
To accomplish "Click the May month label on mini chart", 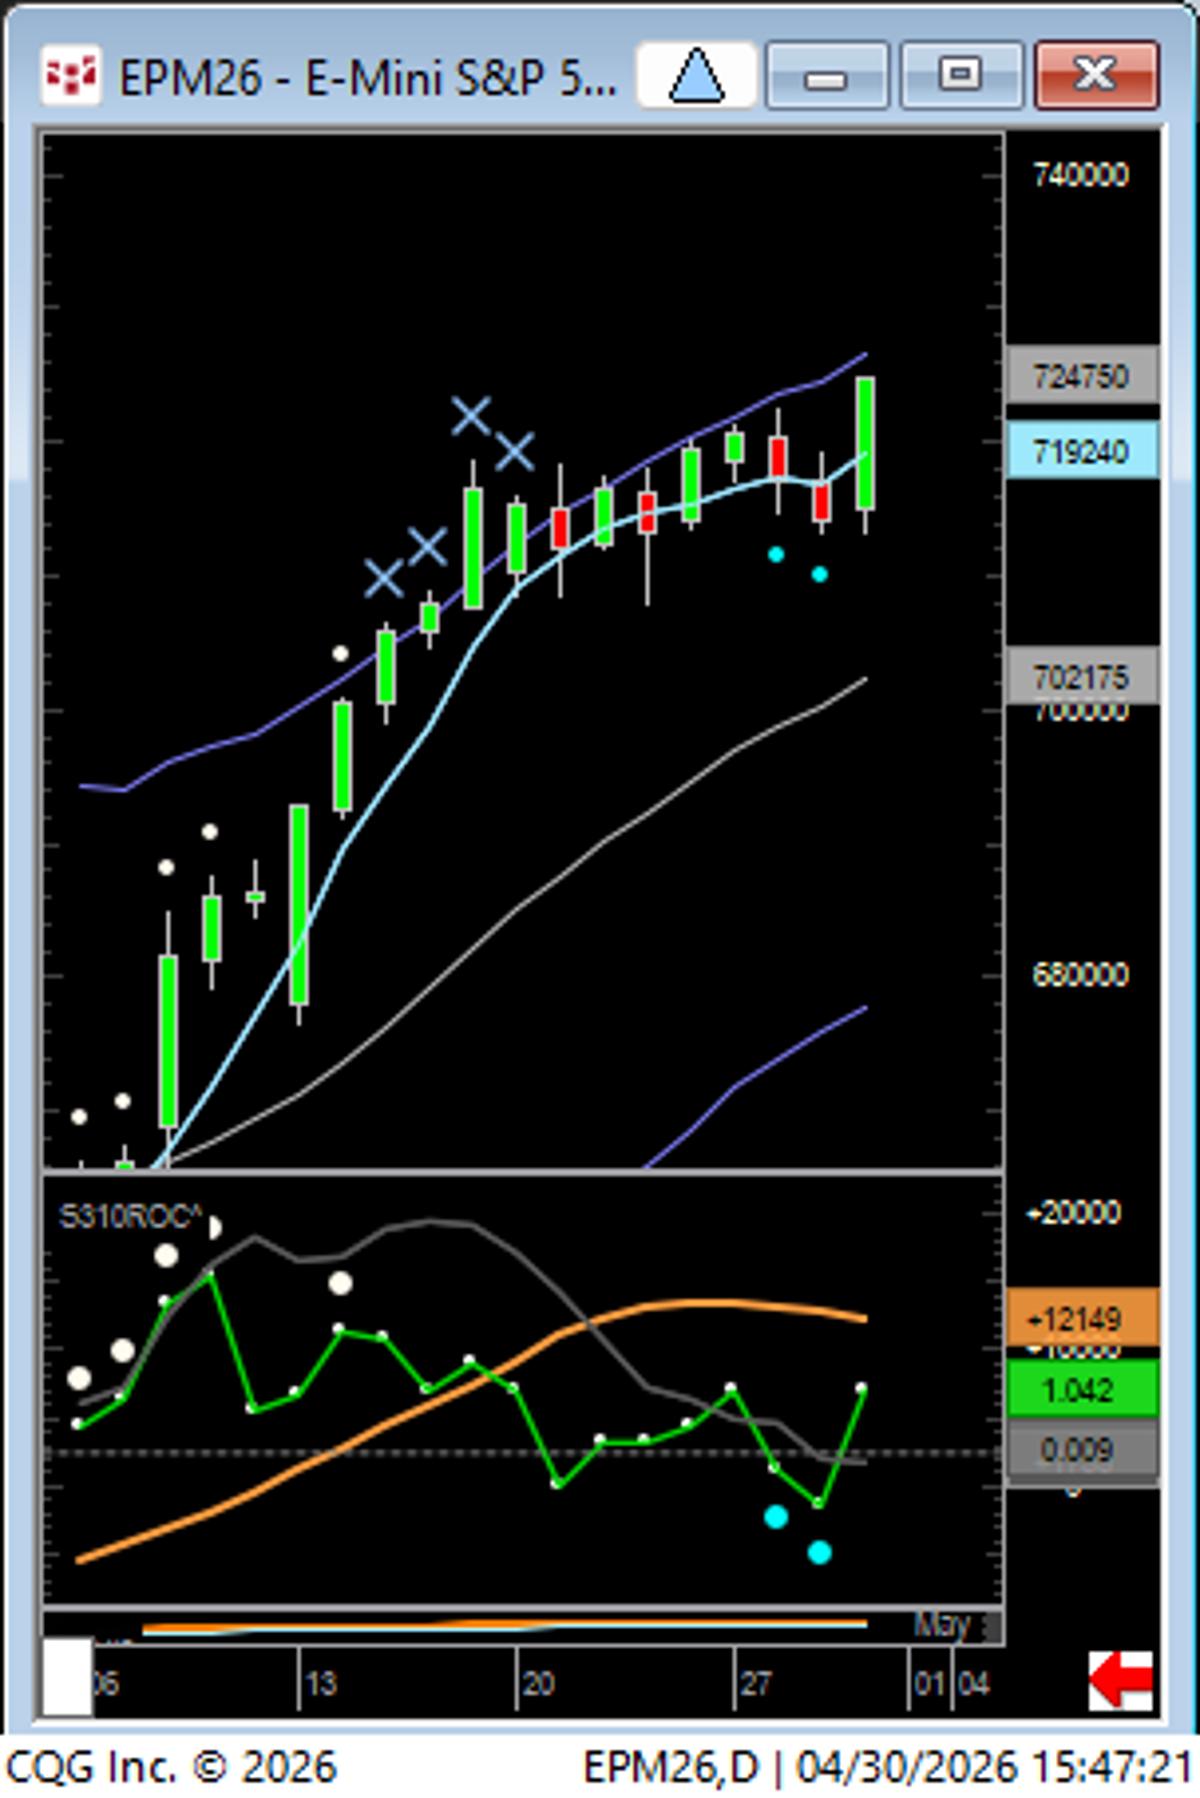I will [x=941, y=1625].
